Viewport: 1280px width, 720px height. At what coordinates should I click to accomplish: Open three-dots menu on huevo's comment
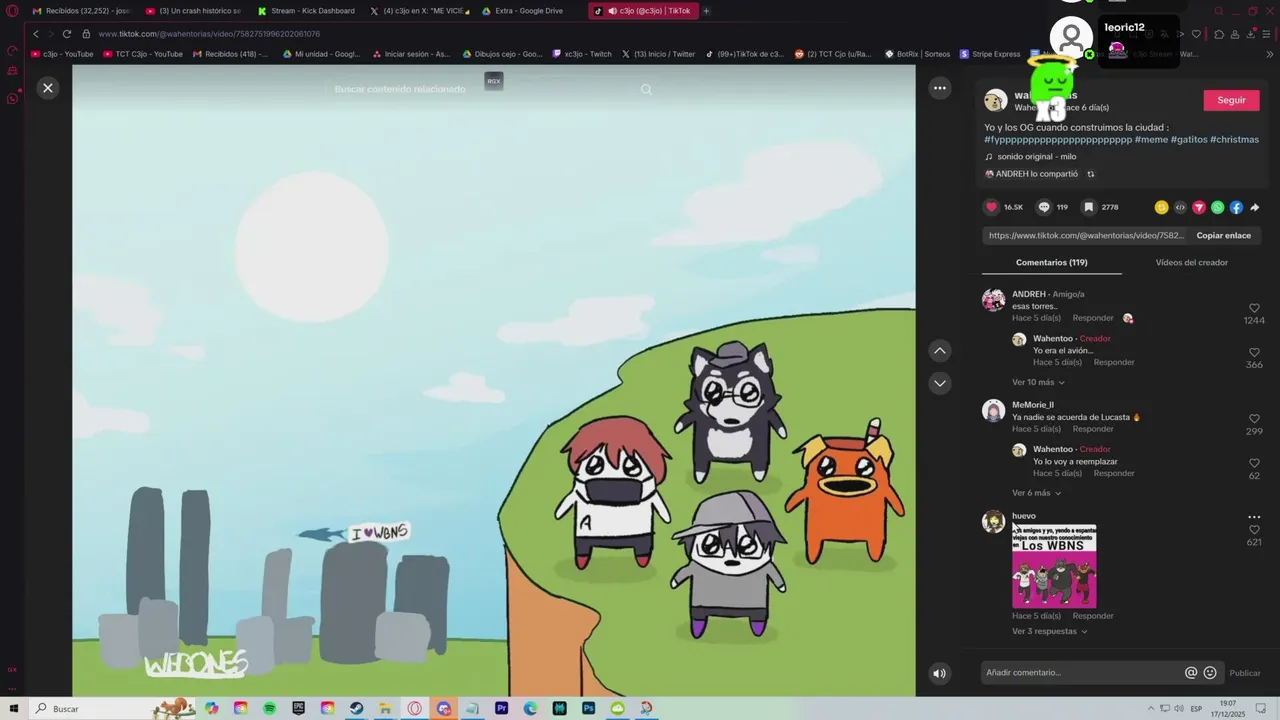point(1254,517)
